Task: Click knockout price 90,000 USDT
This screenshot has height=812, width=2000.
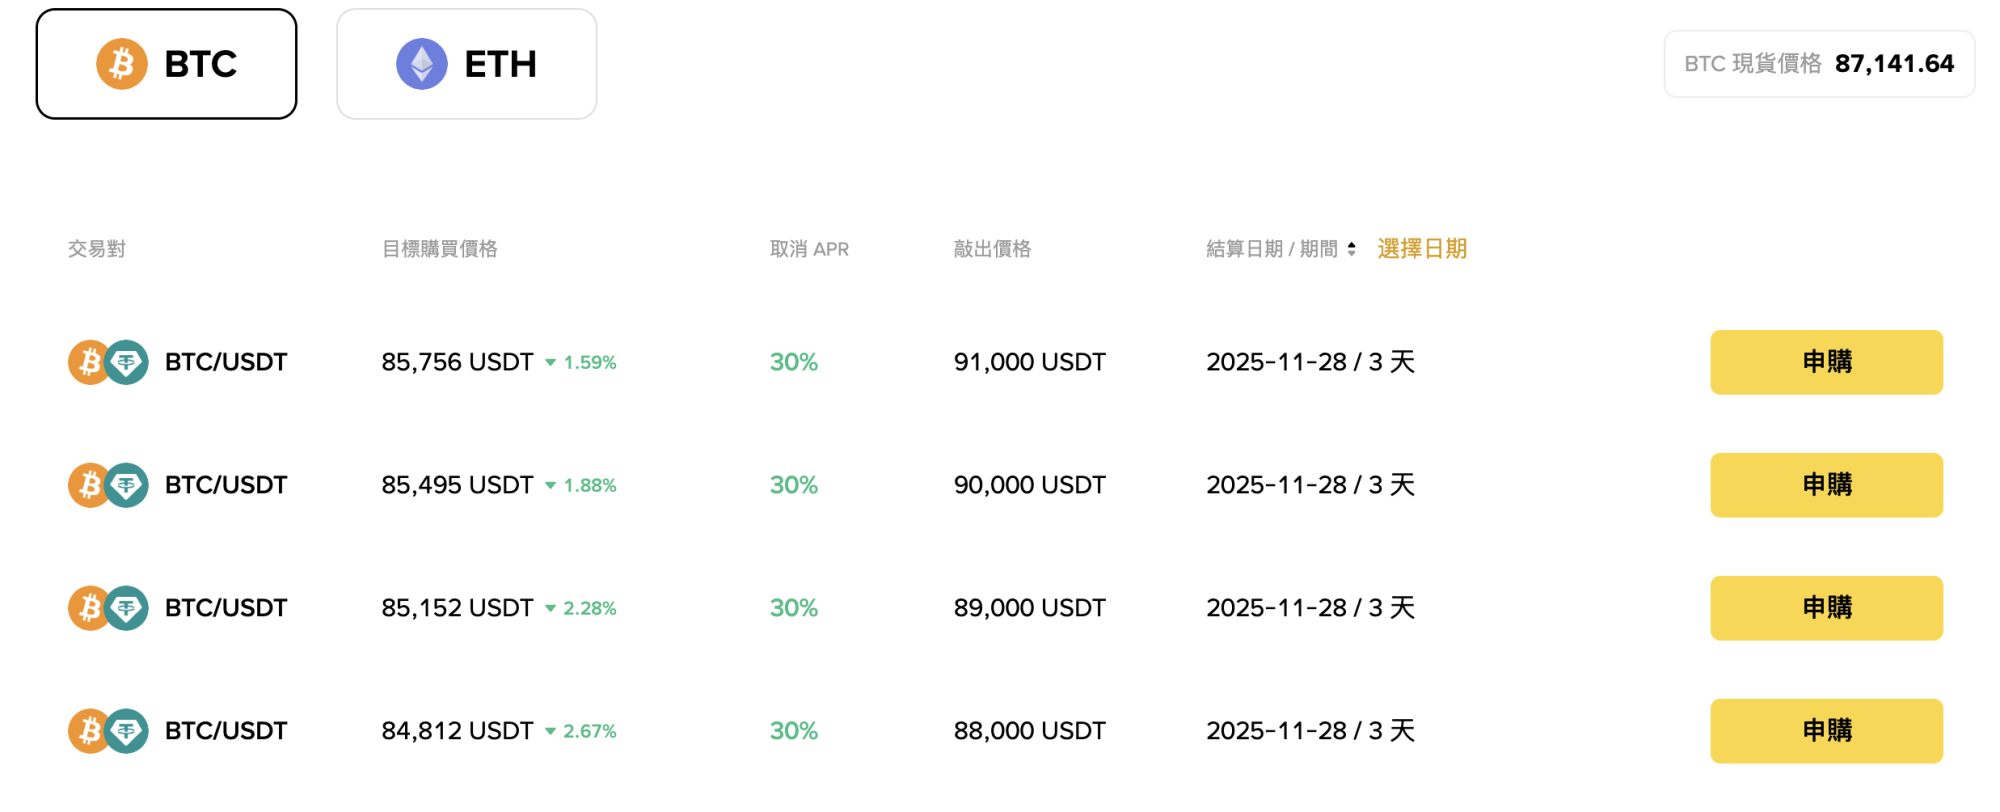Action: (1029, 485)
